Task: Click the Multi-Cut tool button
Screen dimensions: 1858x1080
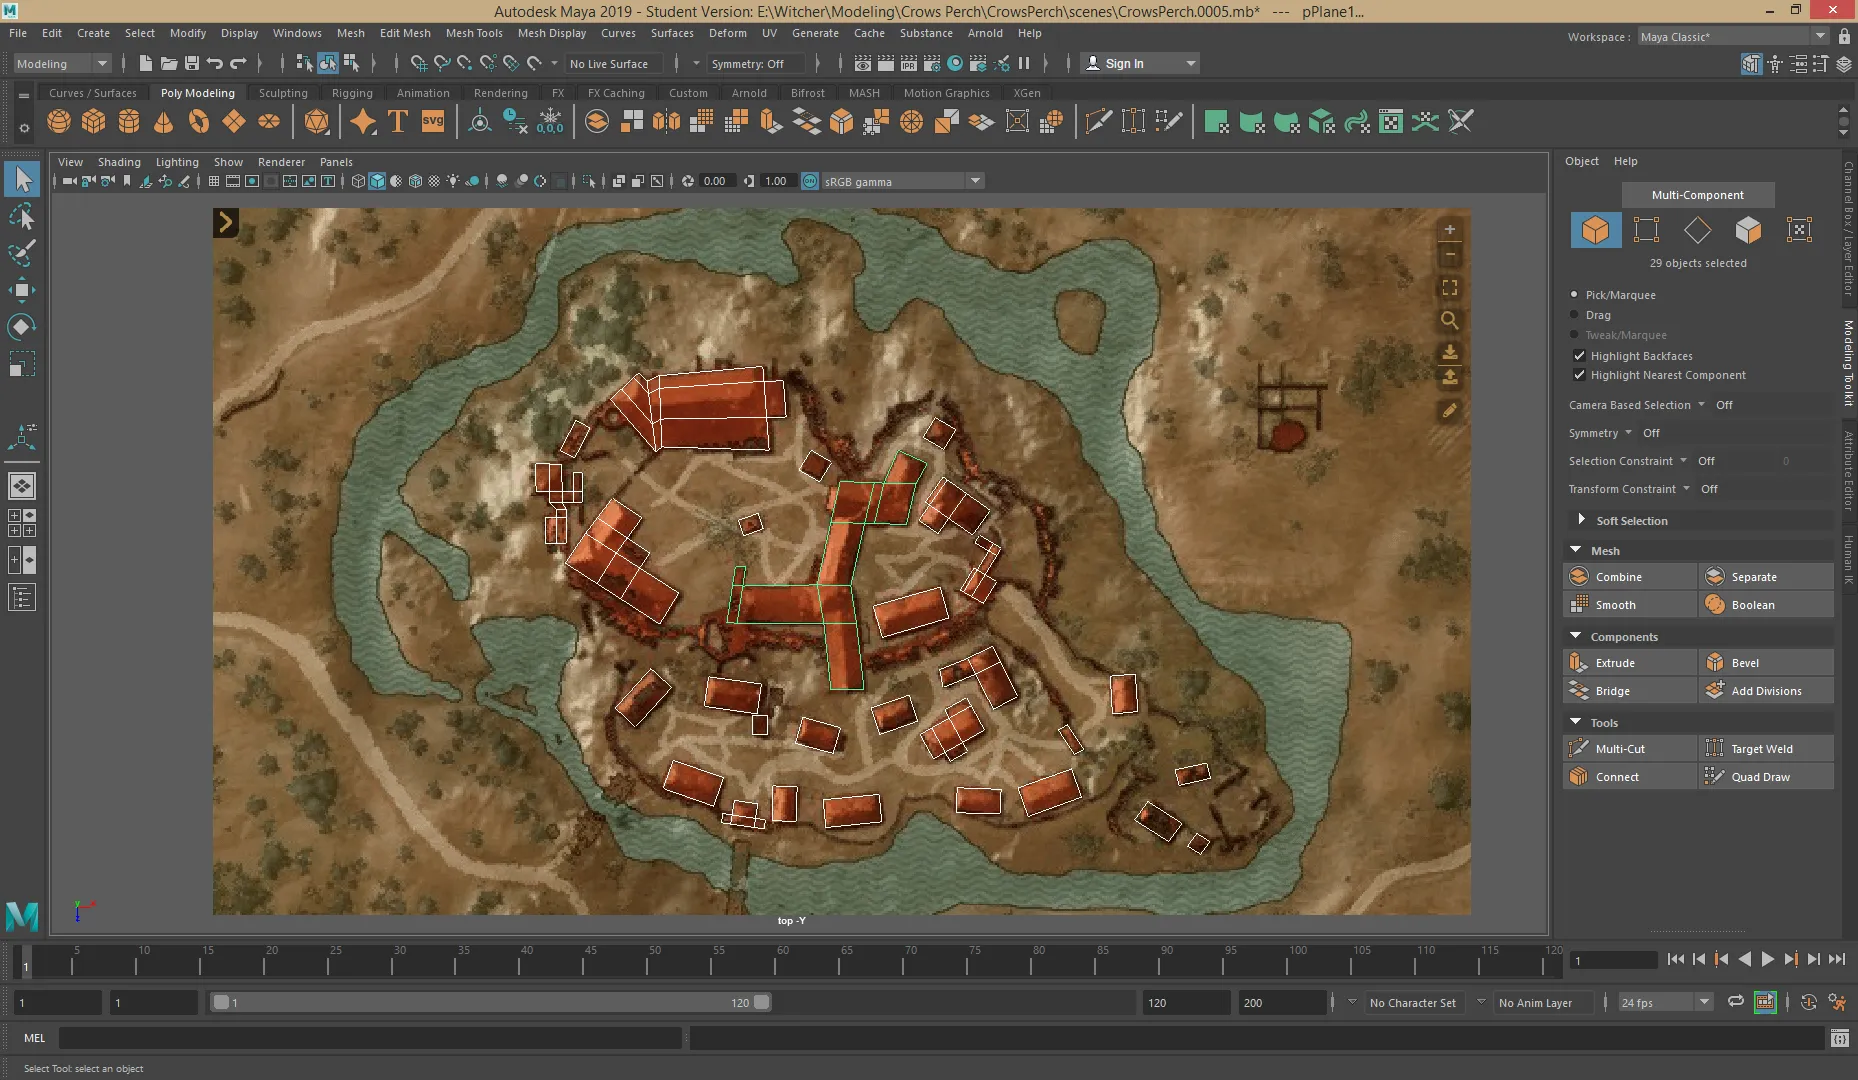Action: [x=1630, y=749]
